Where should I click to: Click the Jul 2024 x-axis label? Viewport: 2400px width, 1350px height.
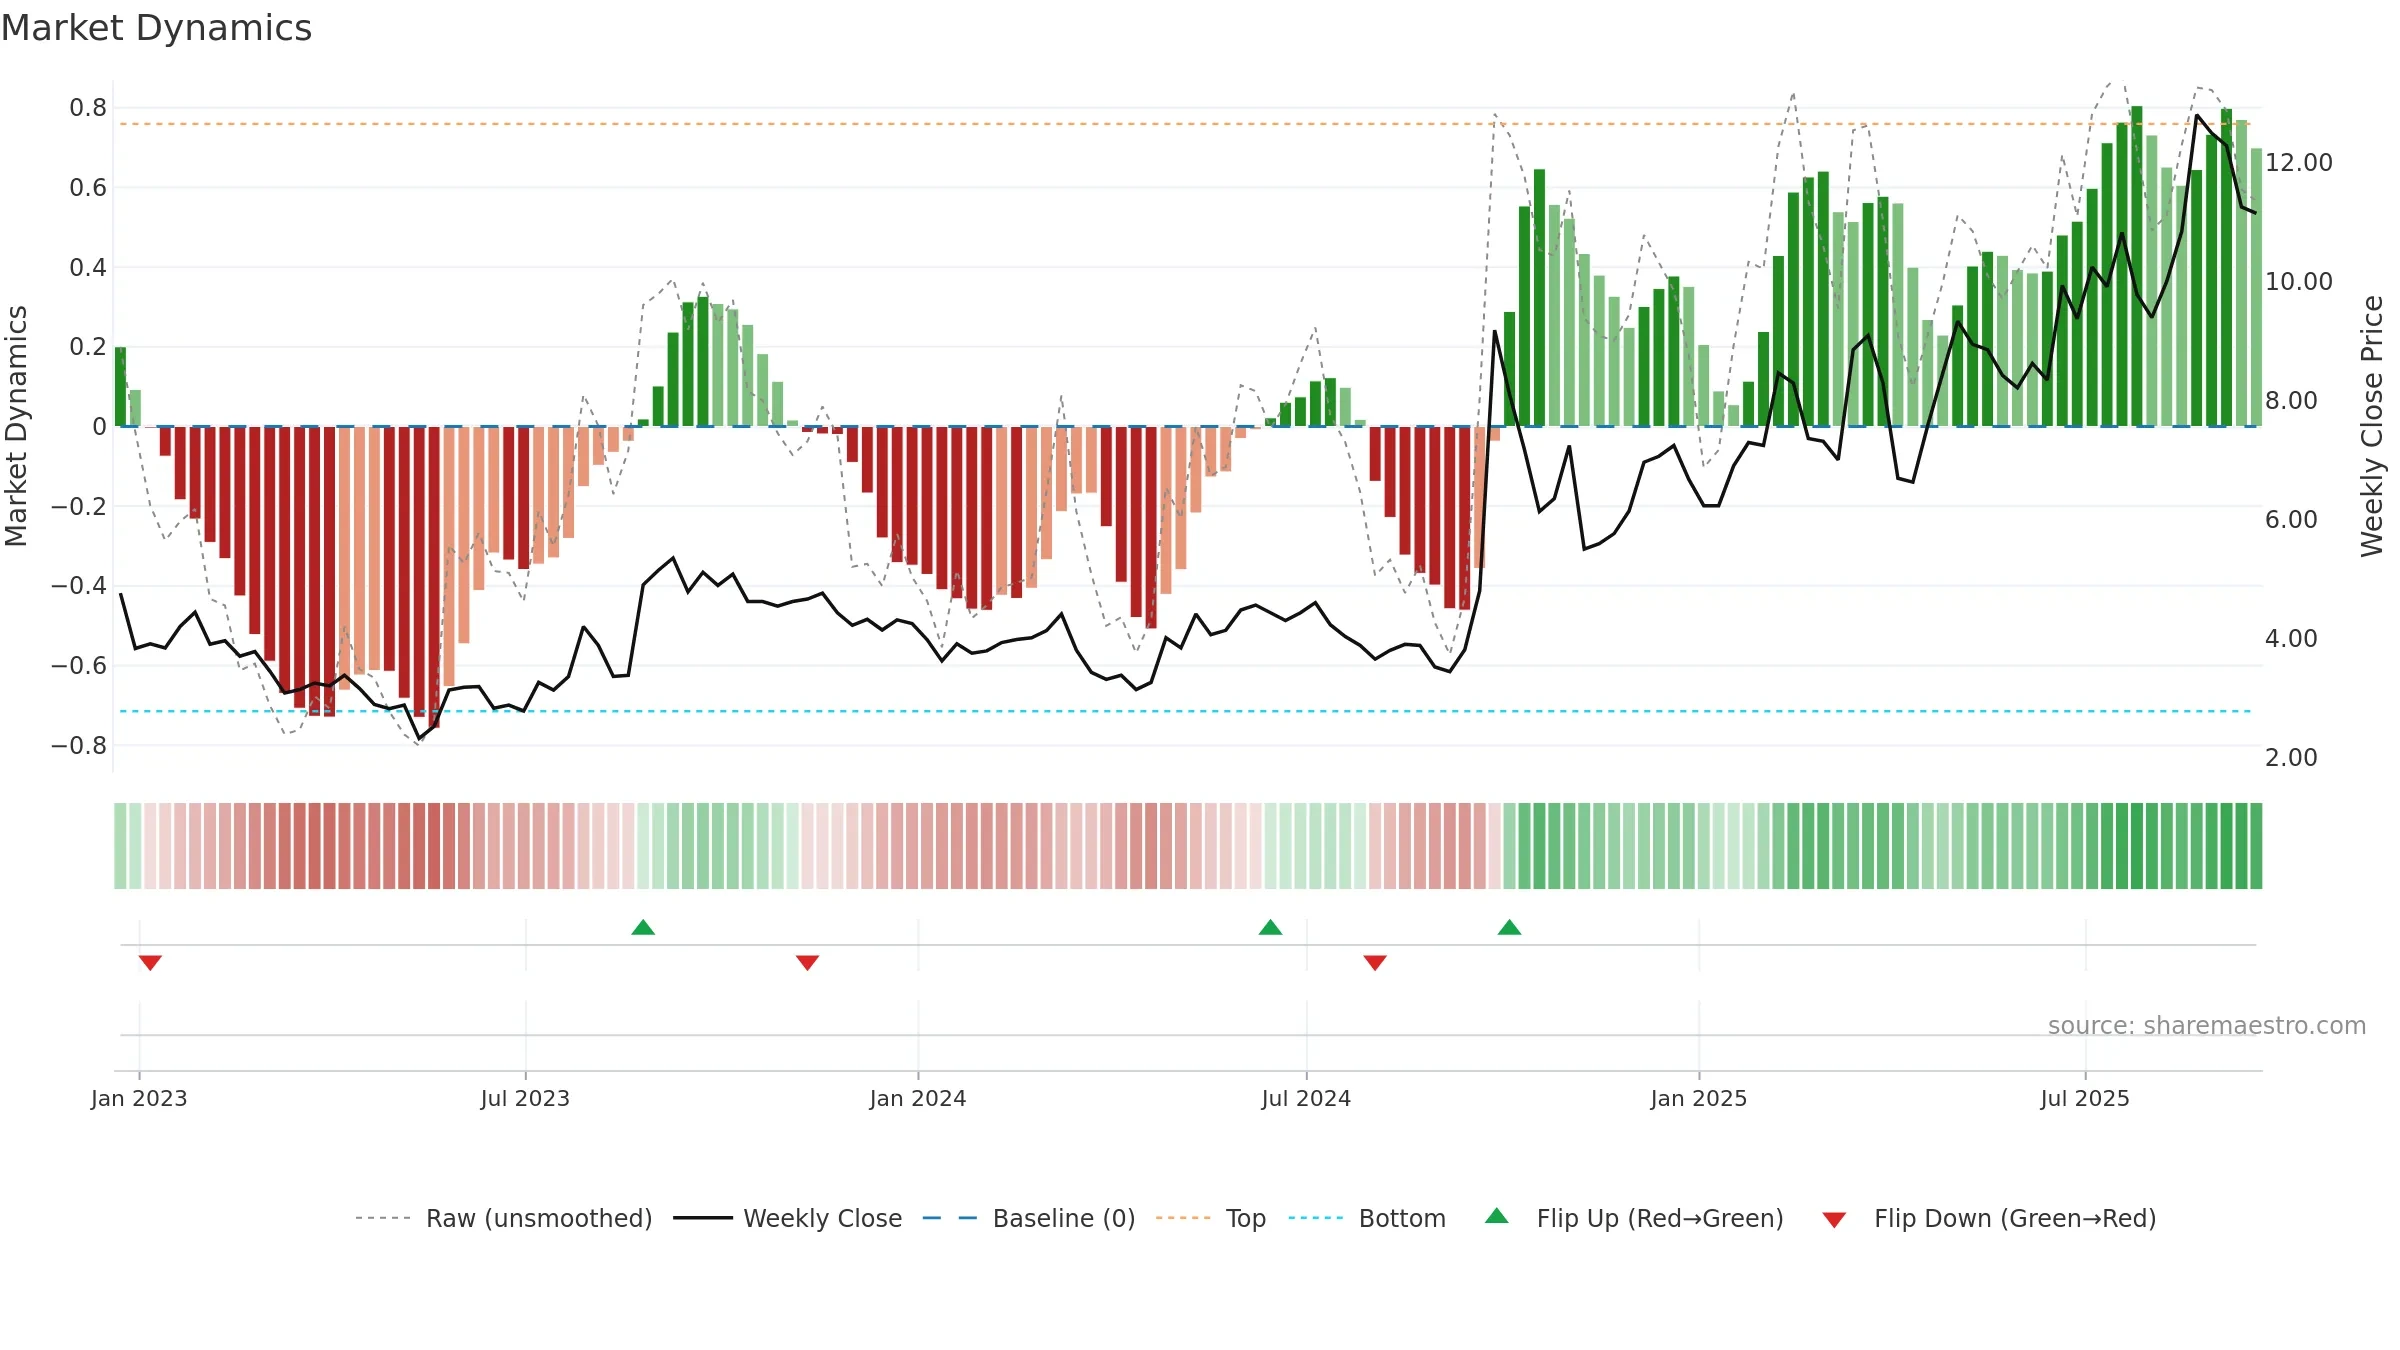[x=1306, y=1098]
